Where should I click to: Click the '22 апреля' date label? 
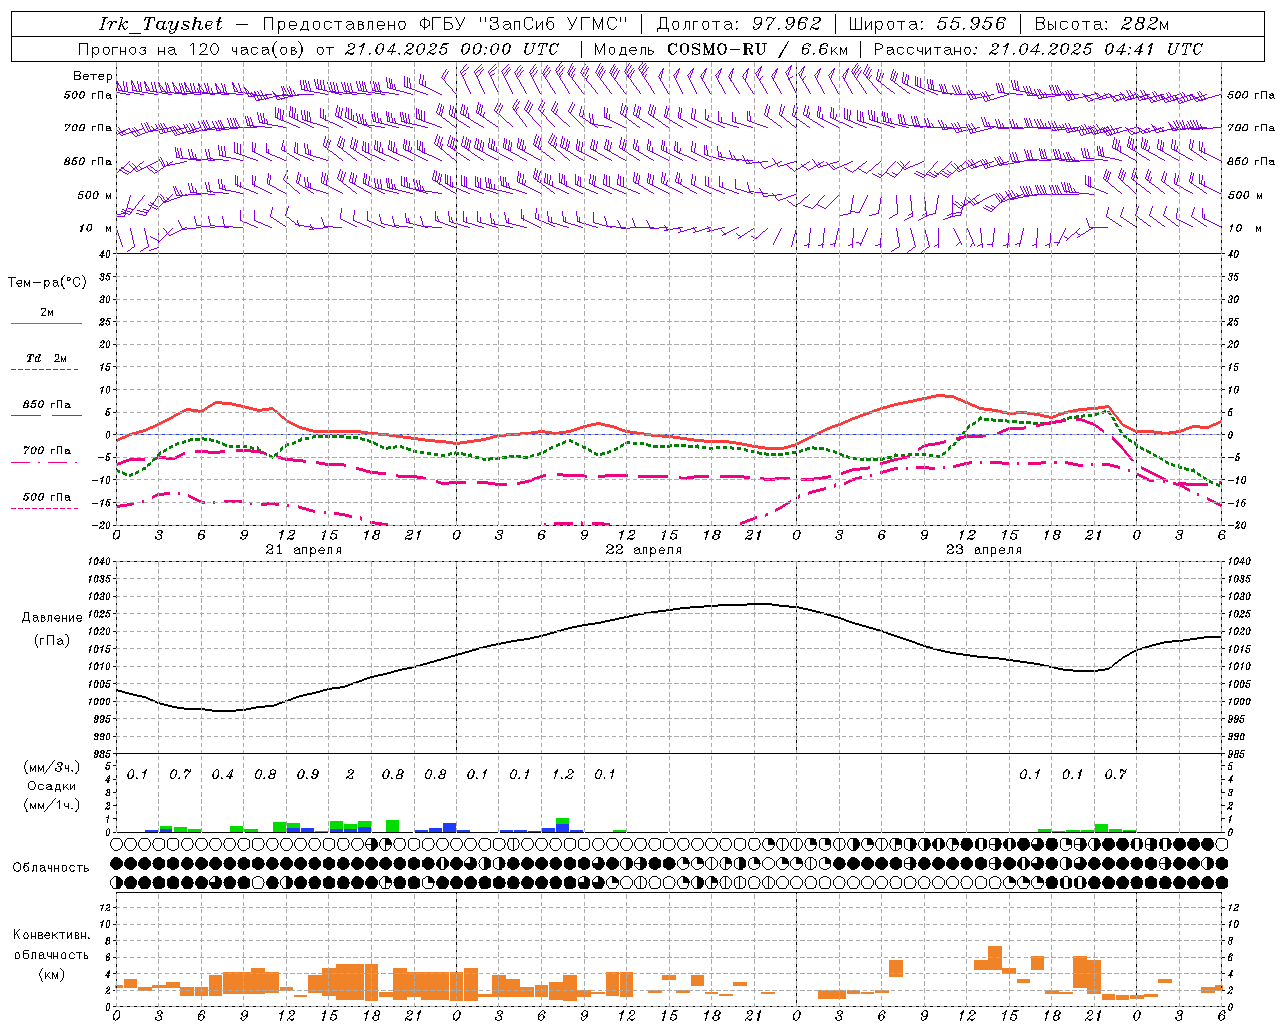tap(643, 550)
